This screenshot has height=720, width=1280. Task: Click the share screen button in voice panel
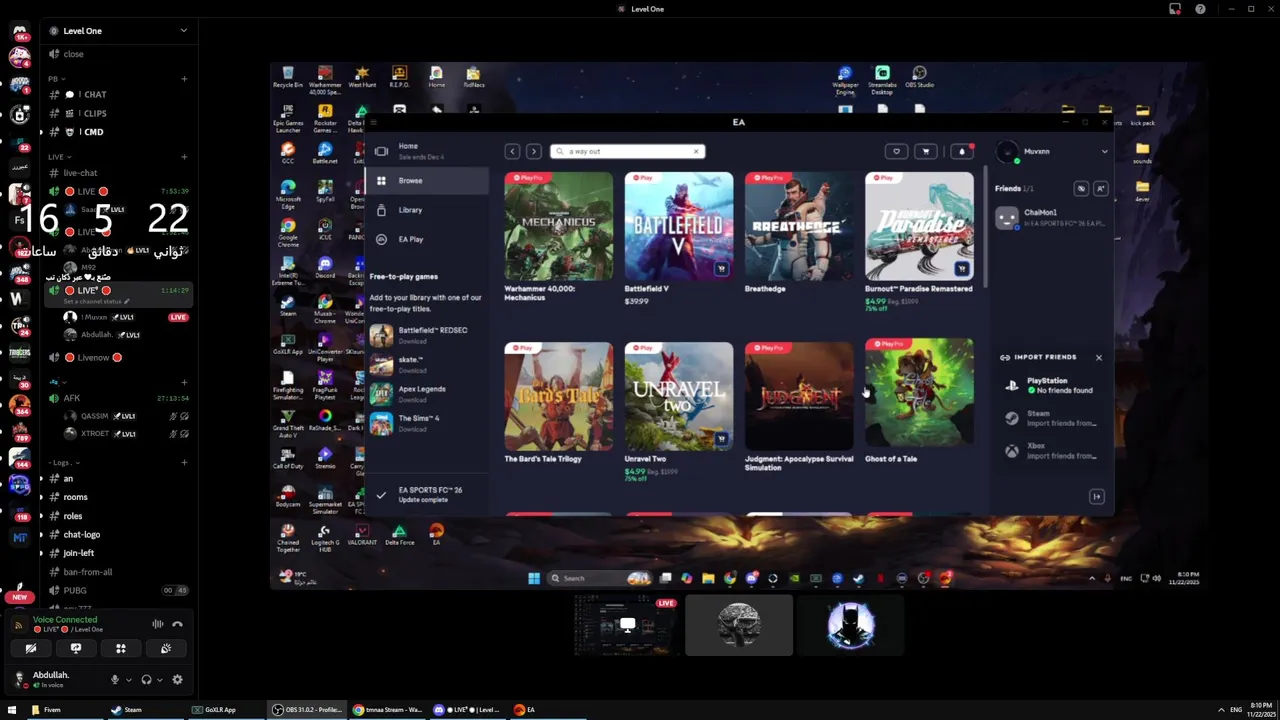pos(76,648)
